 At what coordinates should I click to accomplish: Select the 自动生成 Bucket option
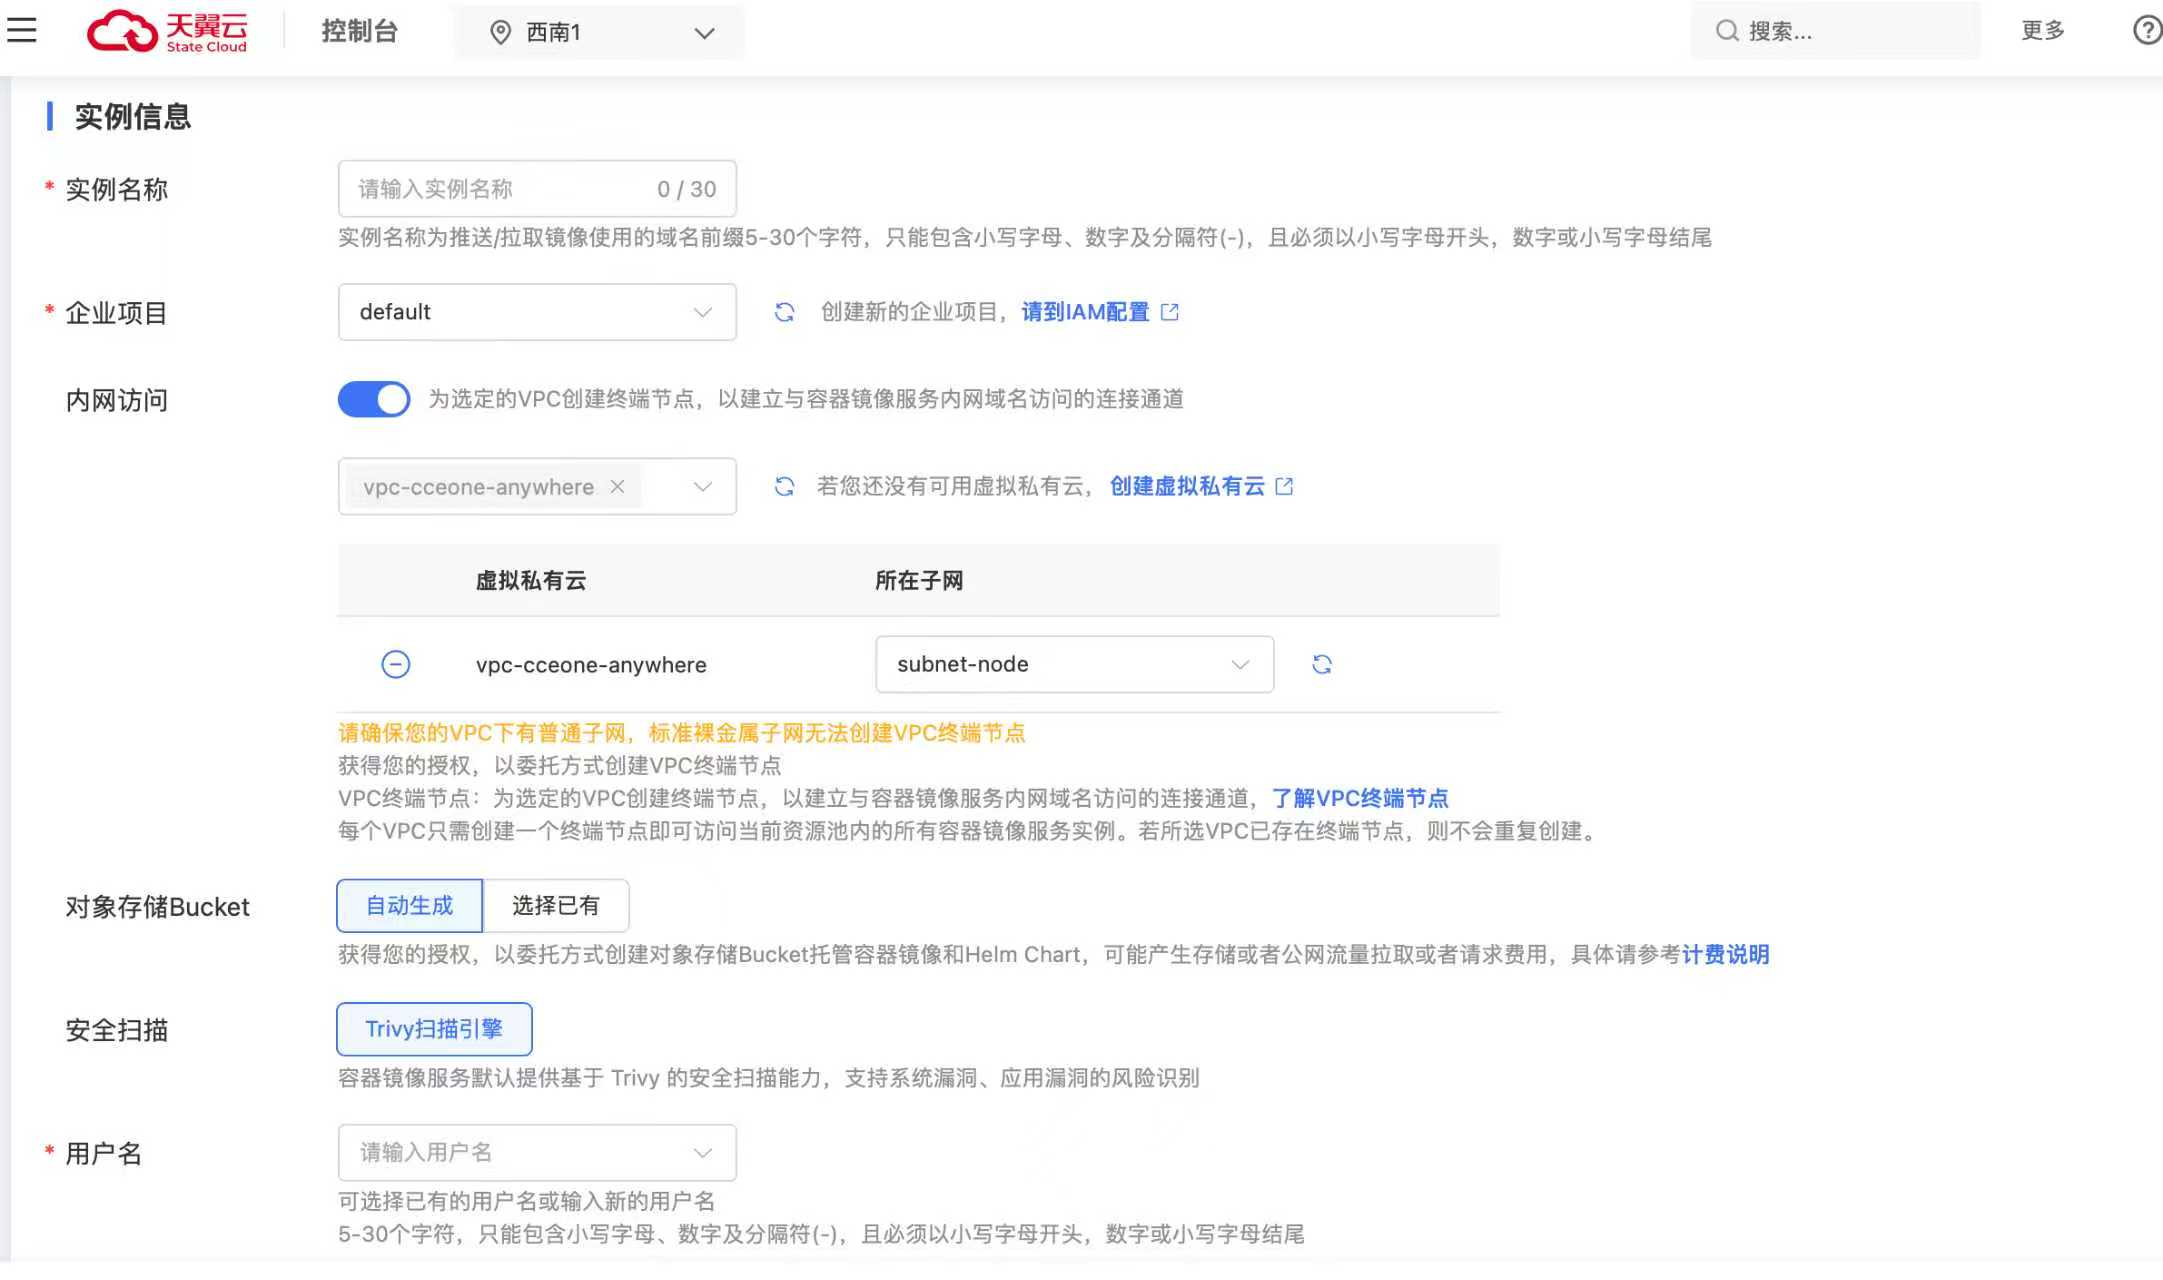[x=409, y=906]
